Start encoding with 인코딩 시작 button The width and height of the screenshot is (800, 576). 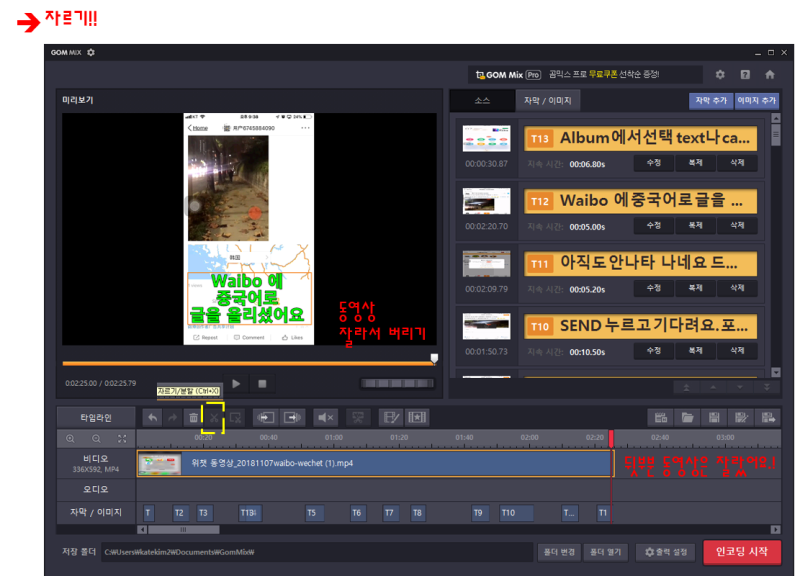pos(742,552)
